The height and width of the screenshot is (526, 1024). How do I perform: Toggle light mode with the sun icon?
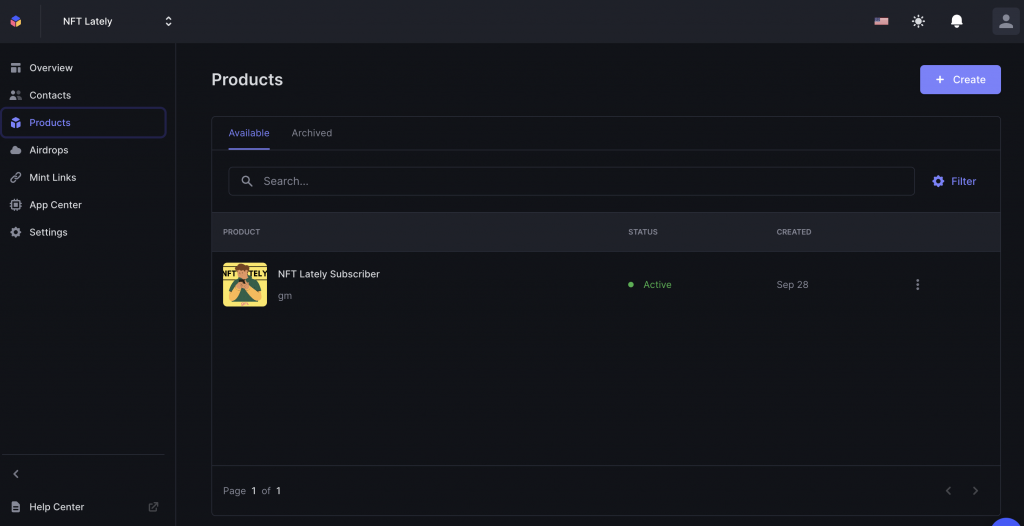(x=918, y=22)
